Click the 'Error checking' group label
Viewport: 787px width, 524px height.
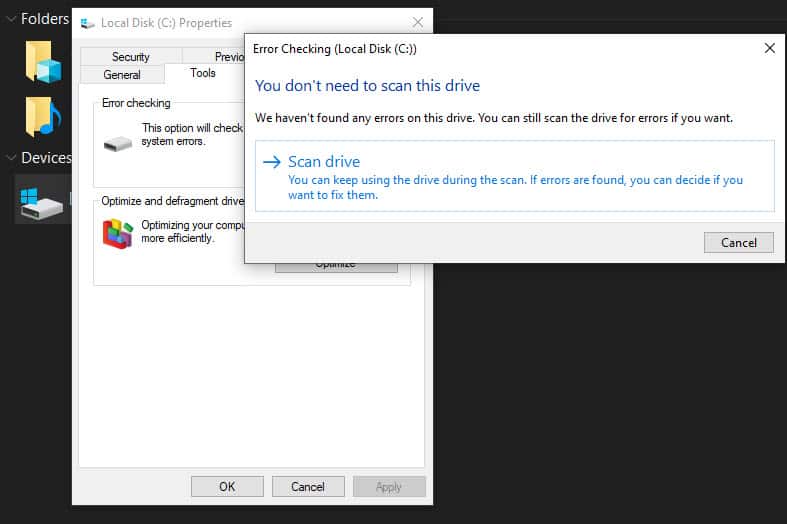pyautogui.click(x=136, y=103)
